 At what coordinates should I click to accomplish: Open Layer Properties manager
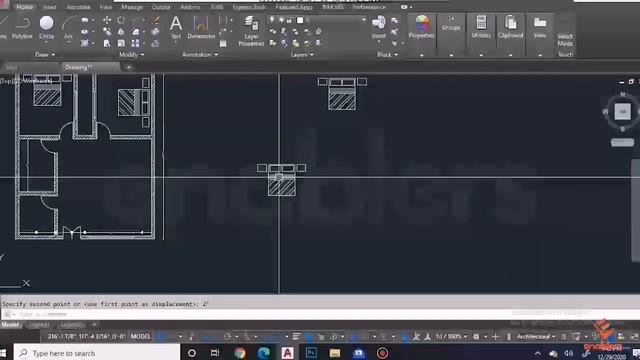tap(251, 31)
